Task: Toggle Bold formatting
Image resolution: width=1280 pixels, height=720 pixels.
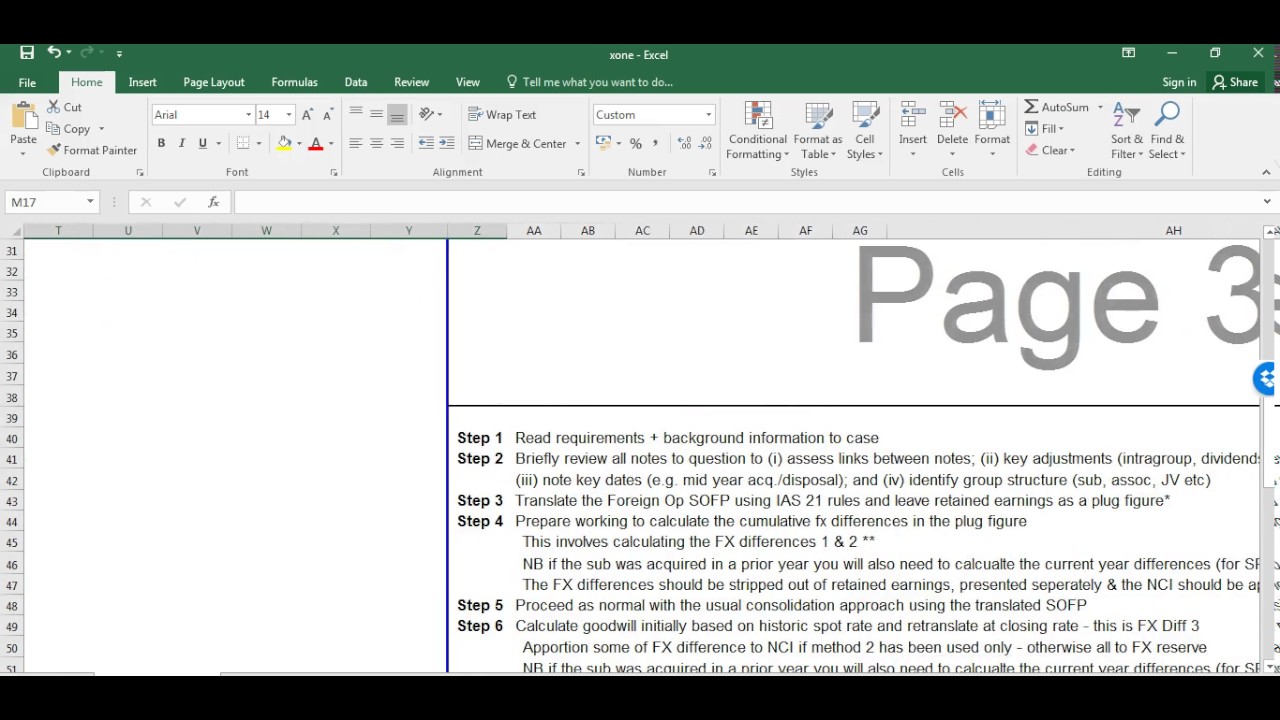Action: coord(161,144)
